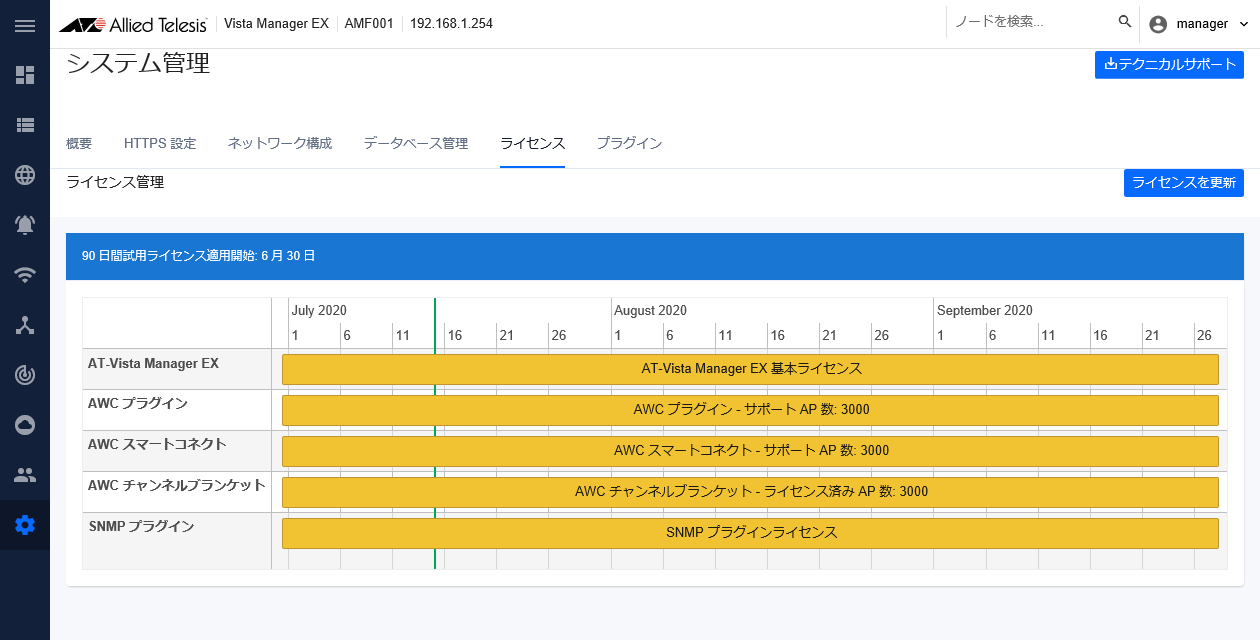Click the green current-date marker line
1260x640 pixels.
click(x=435, y=433)
